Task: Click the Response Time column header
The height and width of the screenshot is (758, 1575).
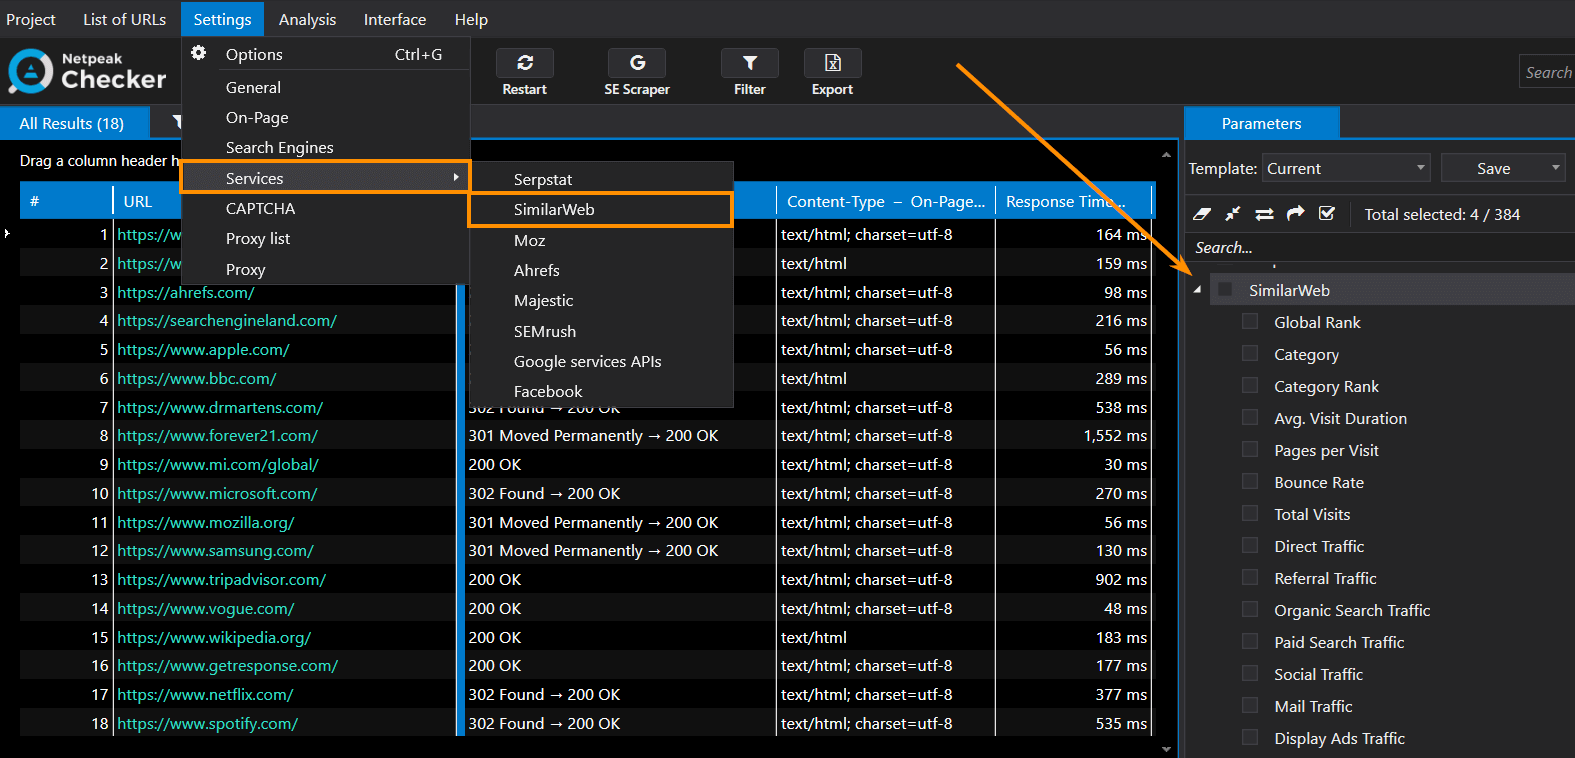Action: click(x=1074, y=201)
